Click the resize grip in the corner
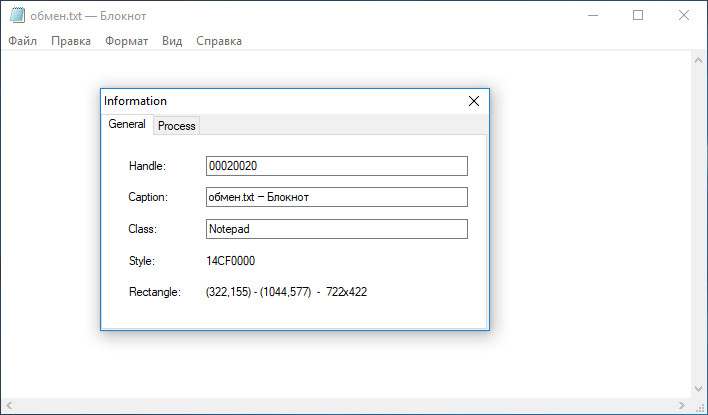The image size is (708, 415). pyautogui.click(x=699, y=406)
